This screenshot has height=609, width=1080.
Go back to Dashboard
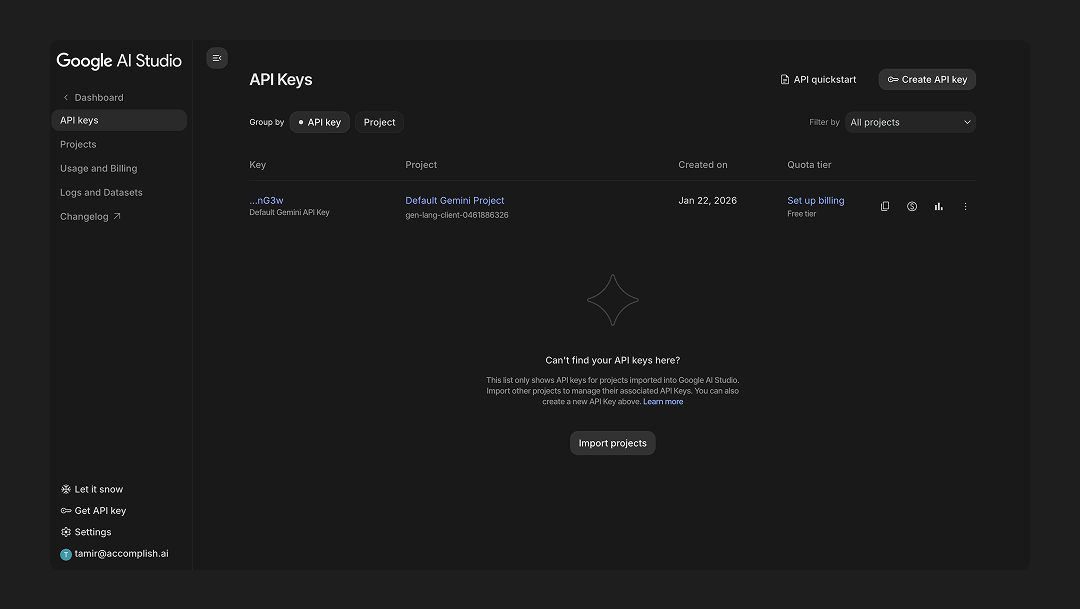pyautogui.click(x=93, y=97)
